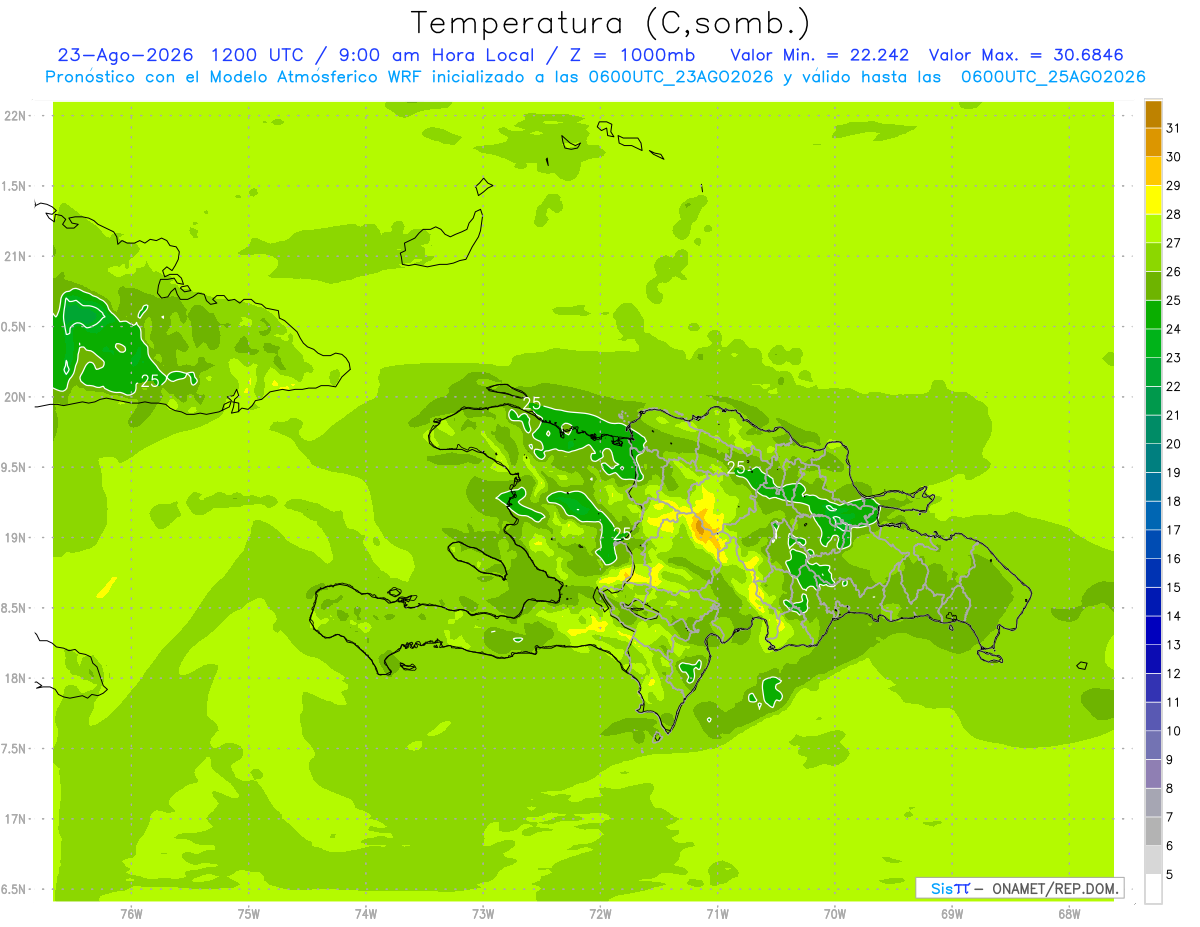Image resolution: width=1200 pixels, height=927 pixels.
Task: Click the '20N' latitude label
Action: pyautogui.click(x=15, y=398)
